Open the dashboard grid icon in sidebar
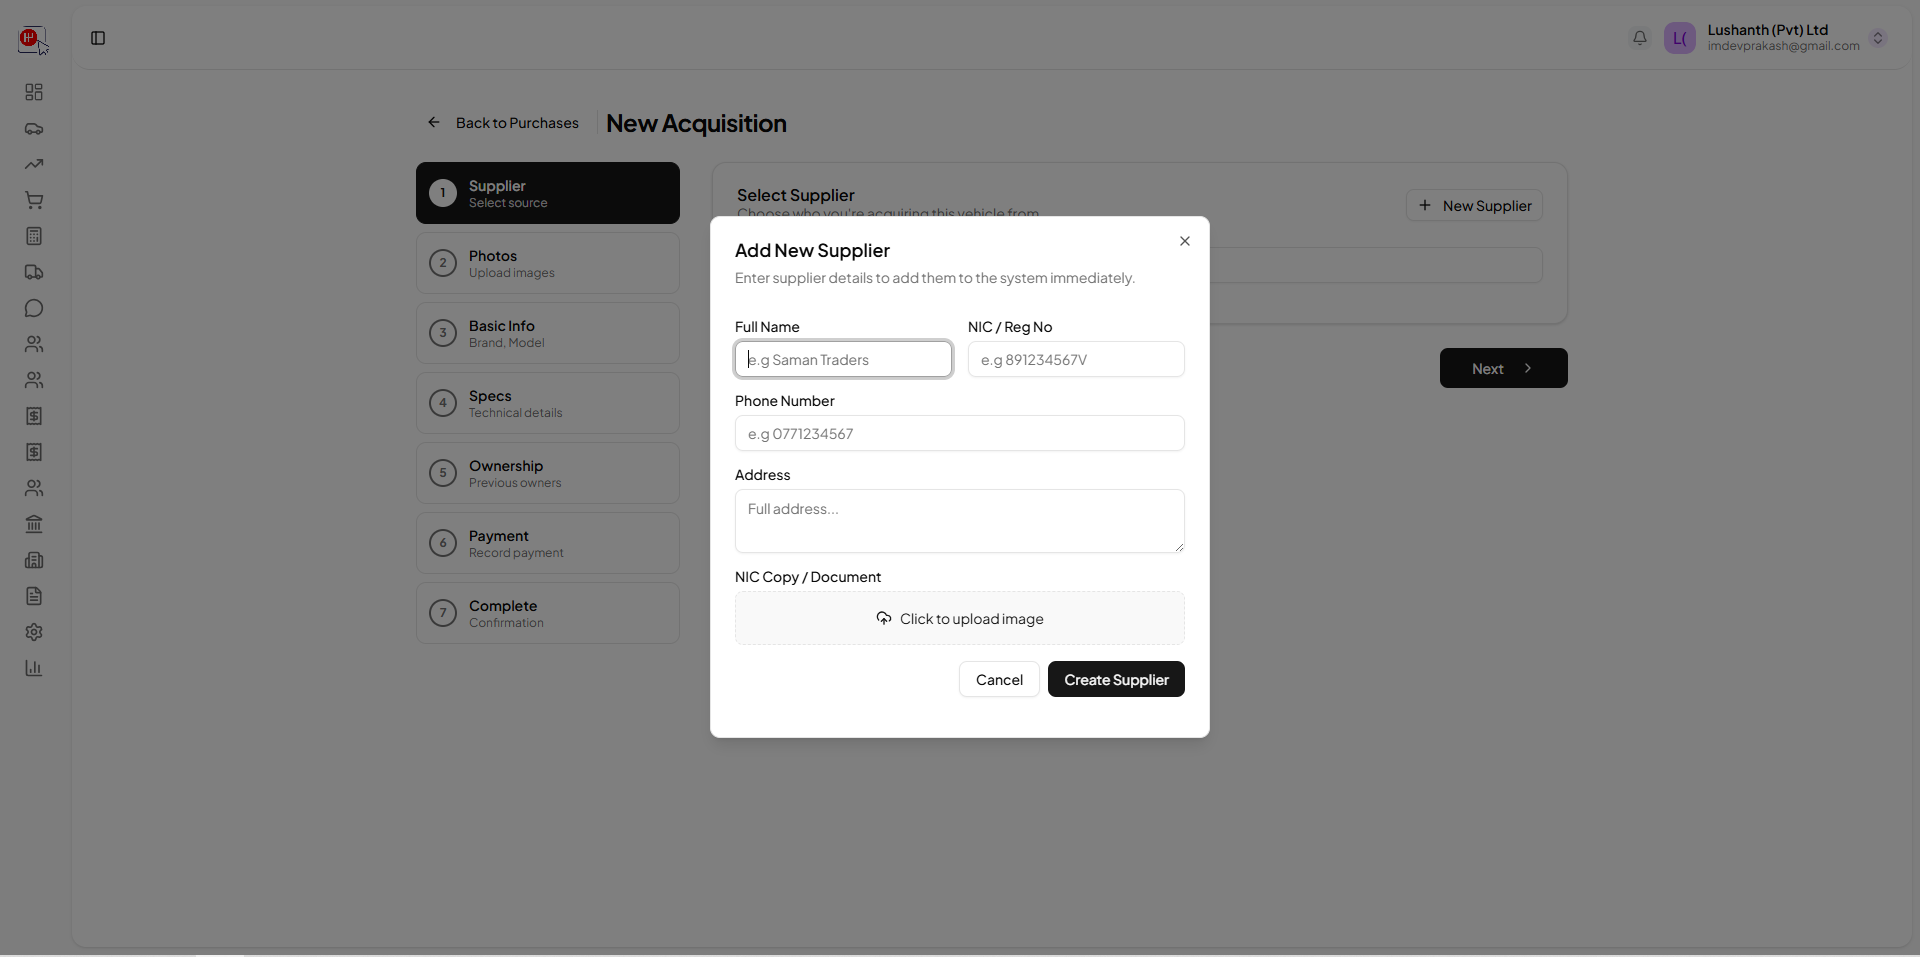The height and width of the screenshot is (957, 1920). click(34, 92)
